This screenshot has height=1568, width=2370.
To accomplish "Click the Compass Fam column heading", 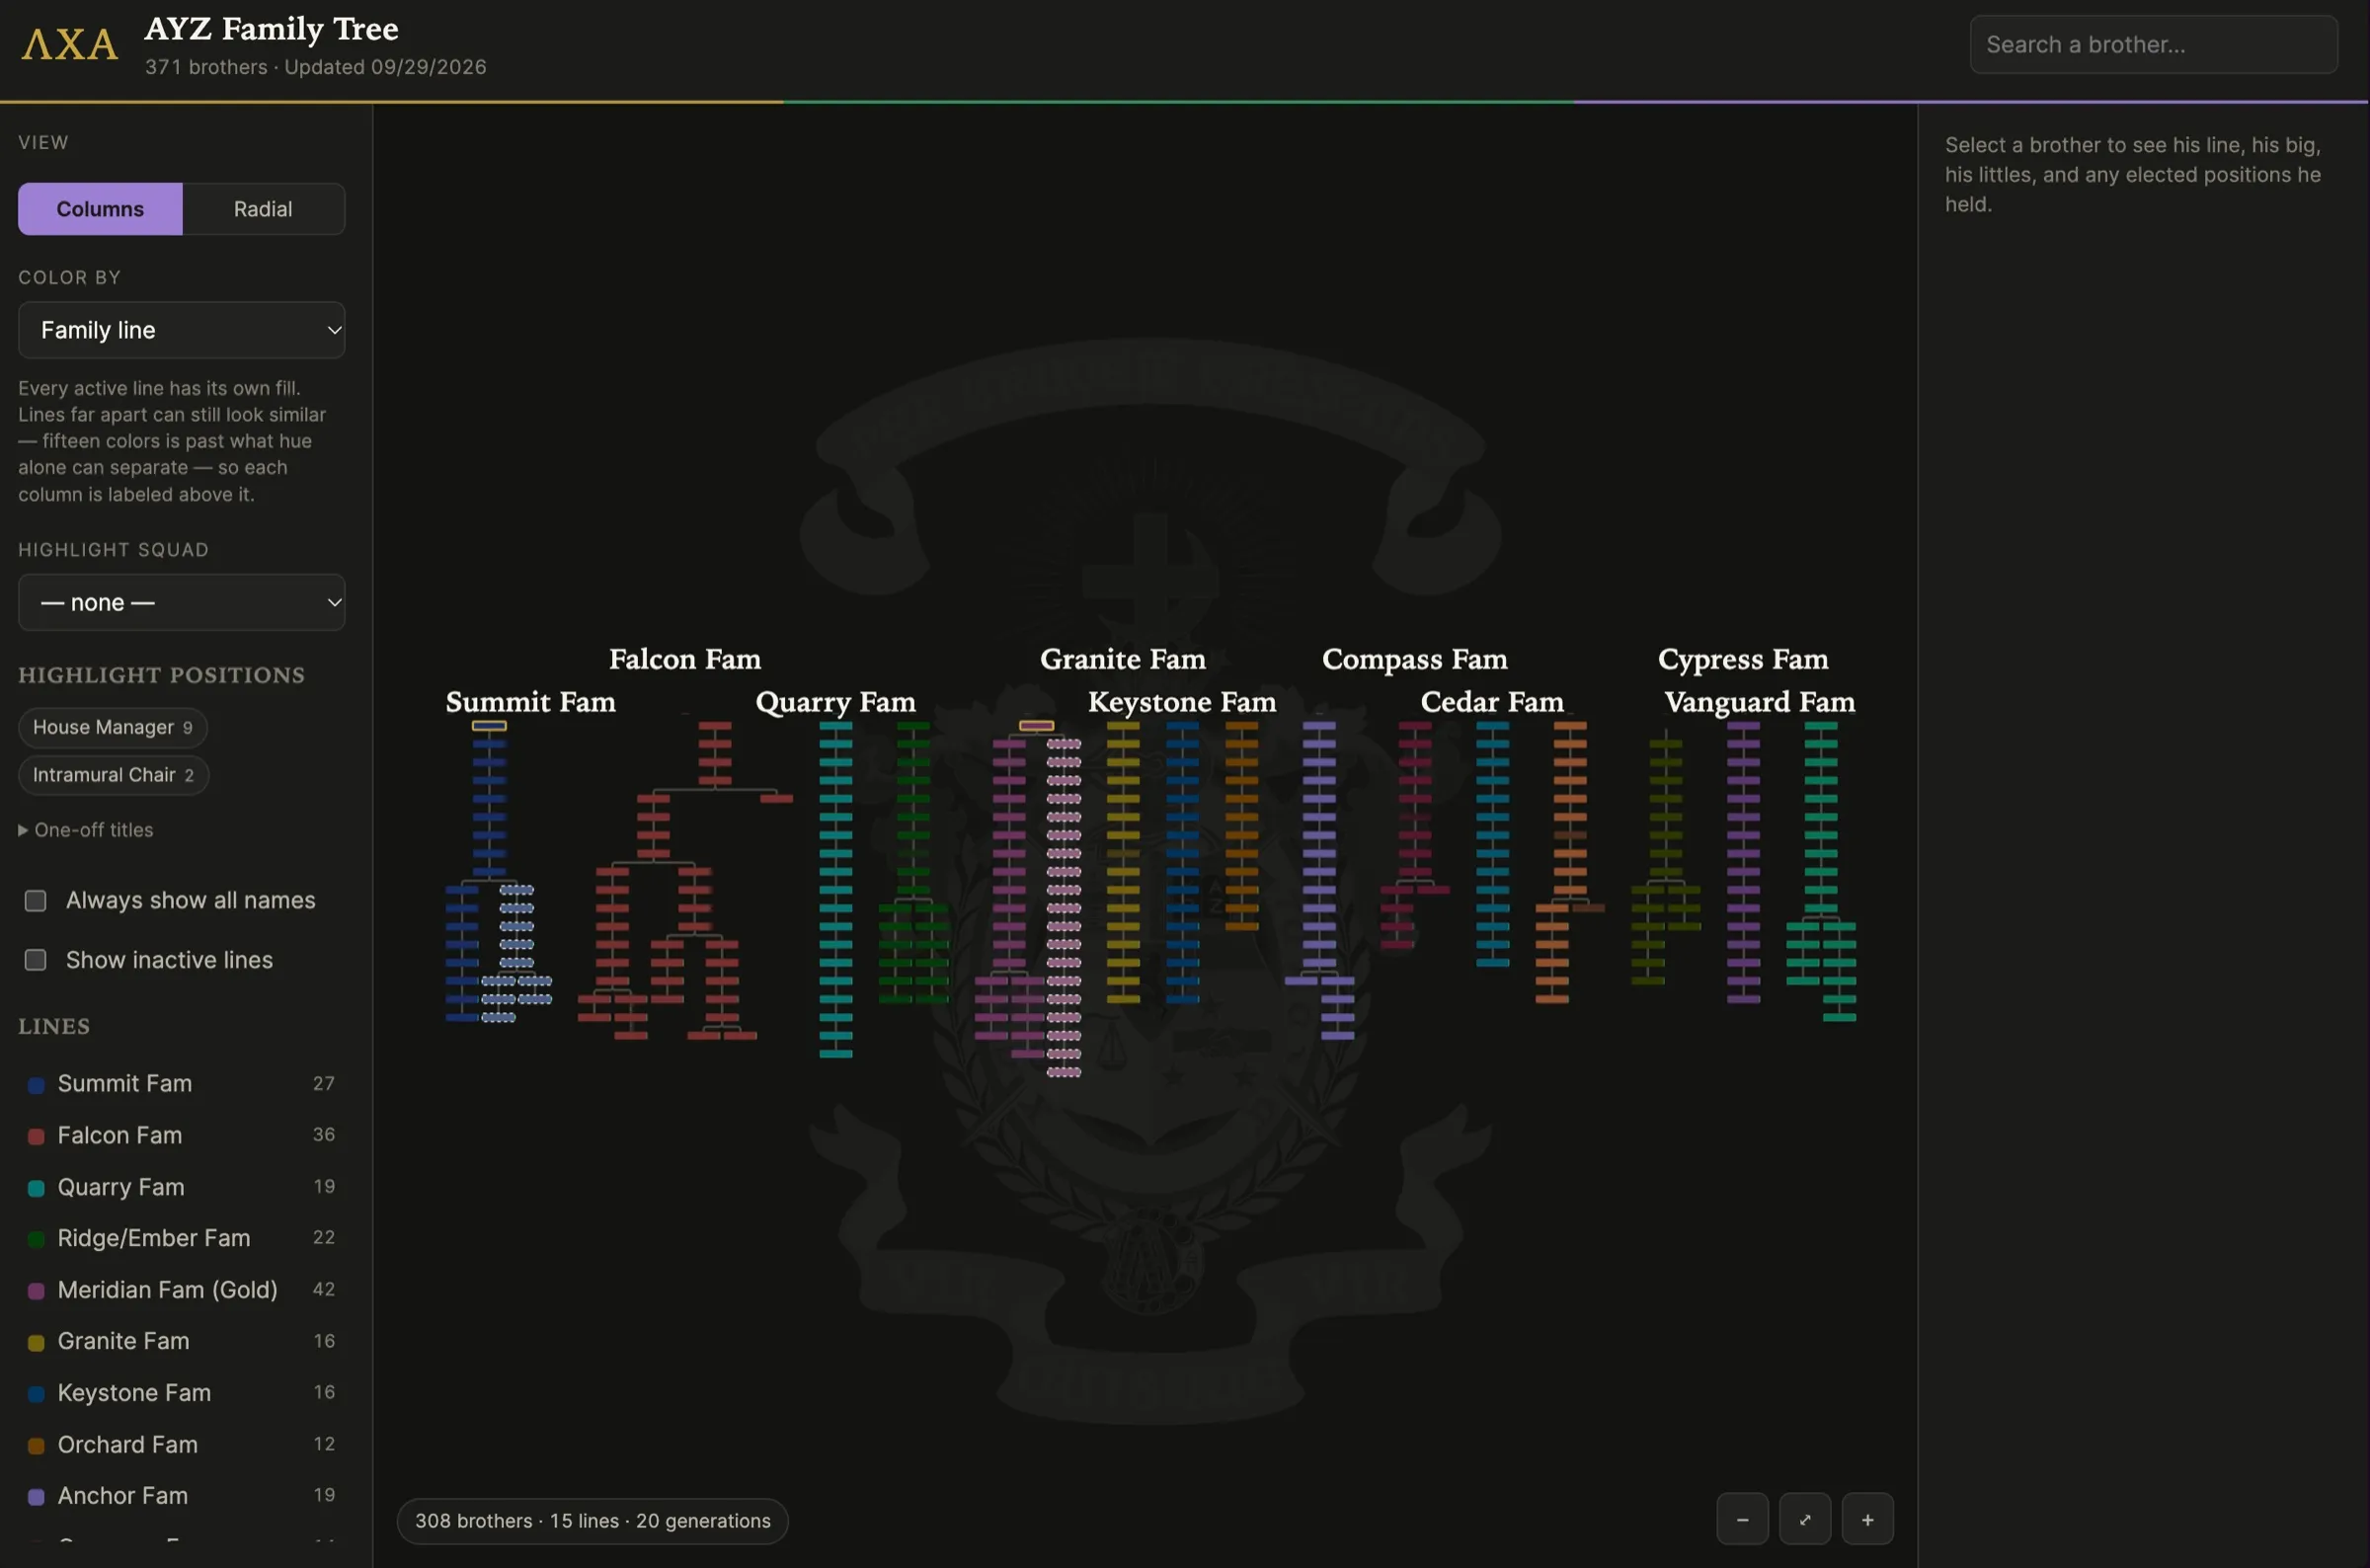I will tap(1414, 659).
